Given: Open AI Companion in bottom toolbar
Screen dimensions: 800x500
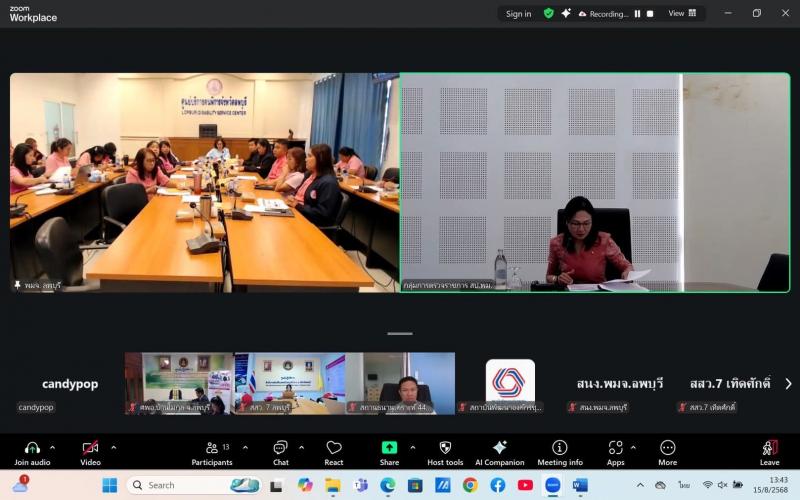Looking at the screenshot, I should [x=499, y=452].
